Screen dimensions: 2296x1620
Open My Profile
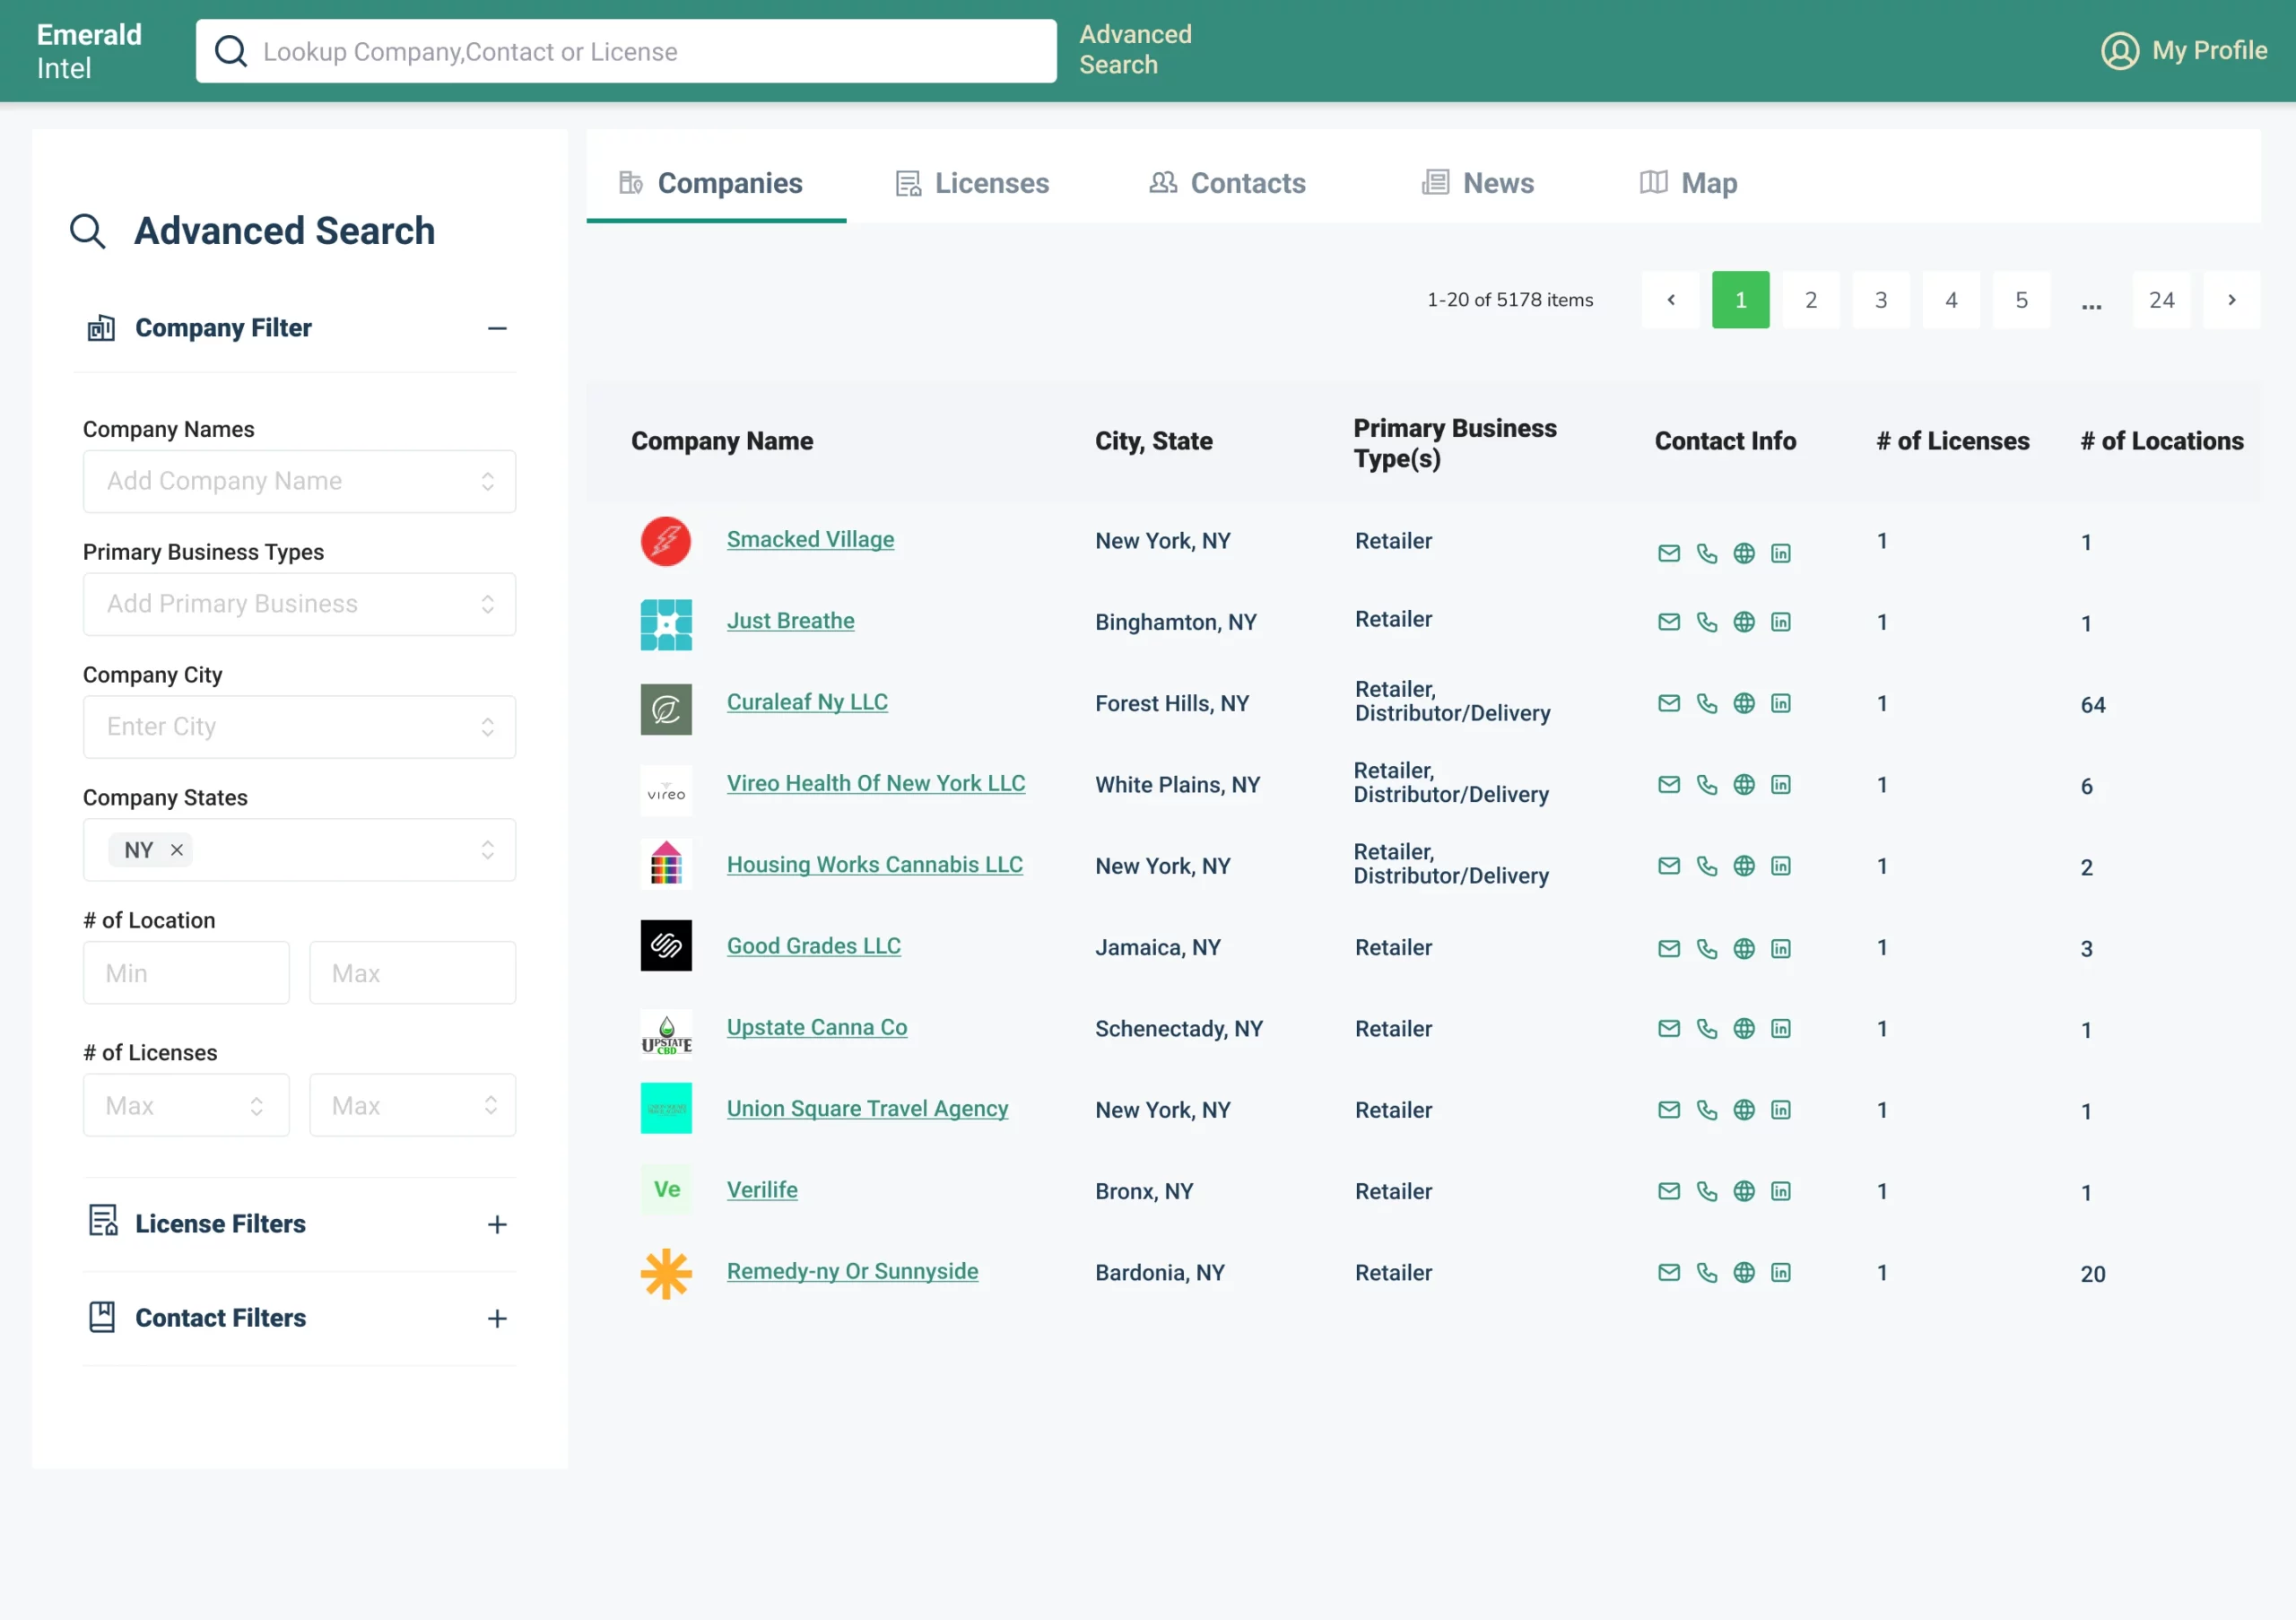2184,50
